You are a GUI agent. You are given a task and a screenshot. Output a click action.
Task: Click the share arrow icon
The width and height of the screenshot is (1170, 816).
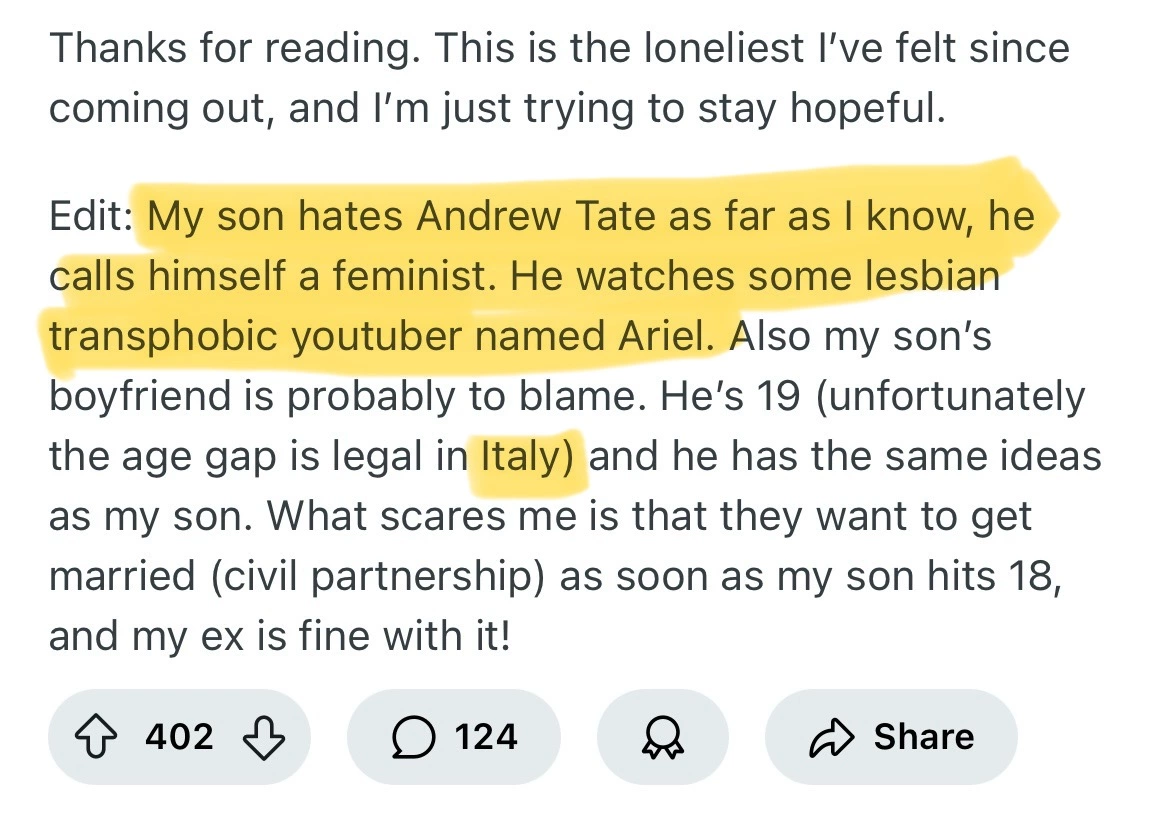(829, 737)
